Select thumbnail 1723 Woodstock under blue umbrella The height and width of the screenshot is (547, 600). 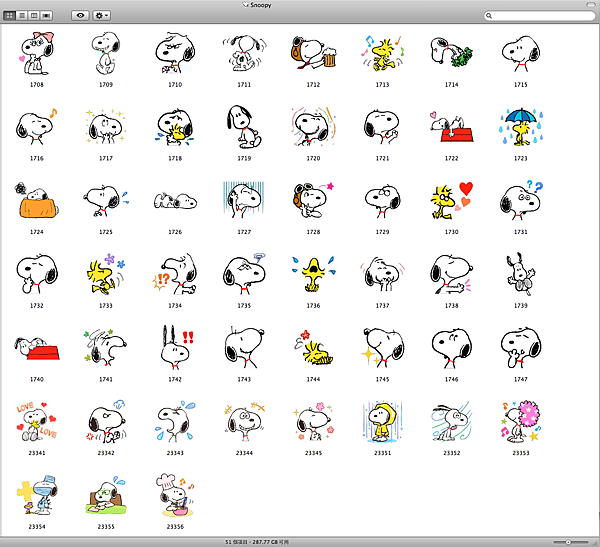pos(521,127)
